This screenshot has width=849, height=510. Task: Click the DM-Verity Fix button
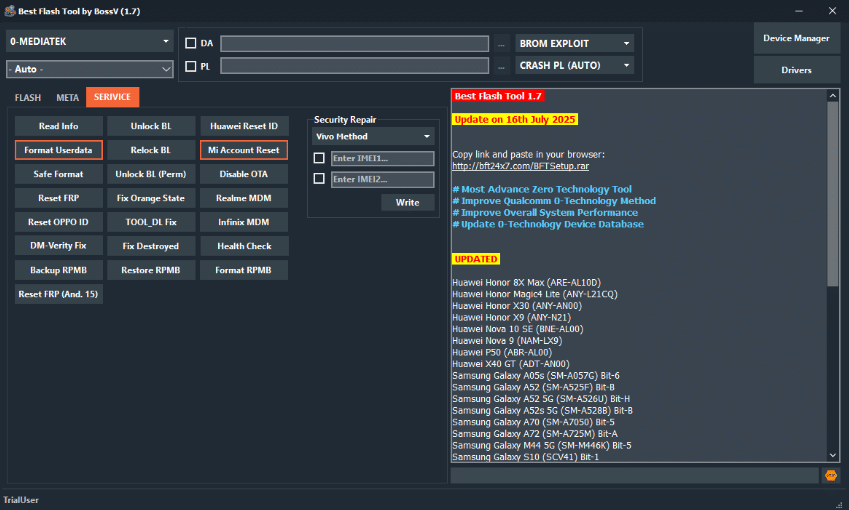tap(58, 246)
